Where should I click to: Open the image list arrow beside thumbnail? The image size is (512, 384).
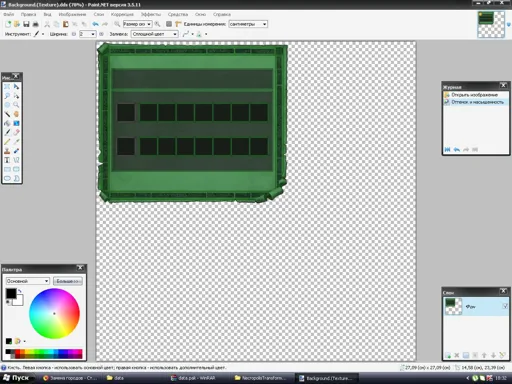click(x=508, y=24)
